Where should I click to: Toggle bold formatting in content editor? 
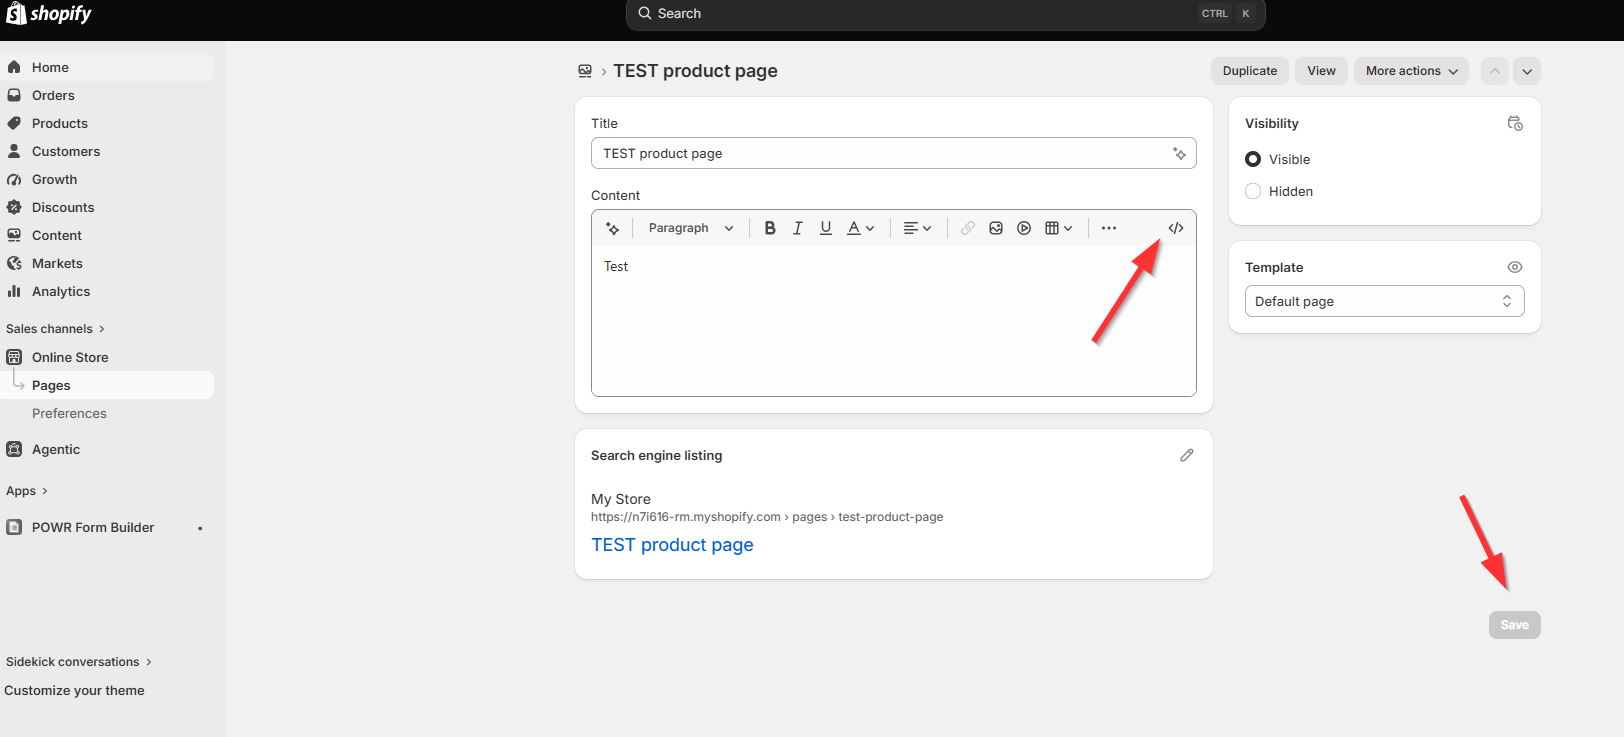770,228
